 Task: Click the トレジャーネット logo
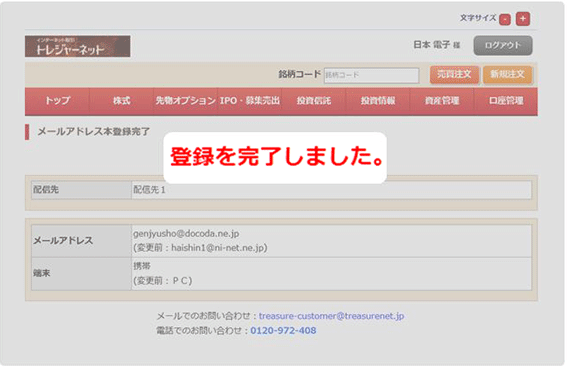(x=78, y=46)
